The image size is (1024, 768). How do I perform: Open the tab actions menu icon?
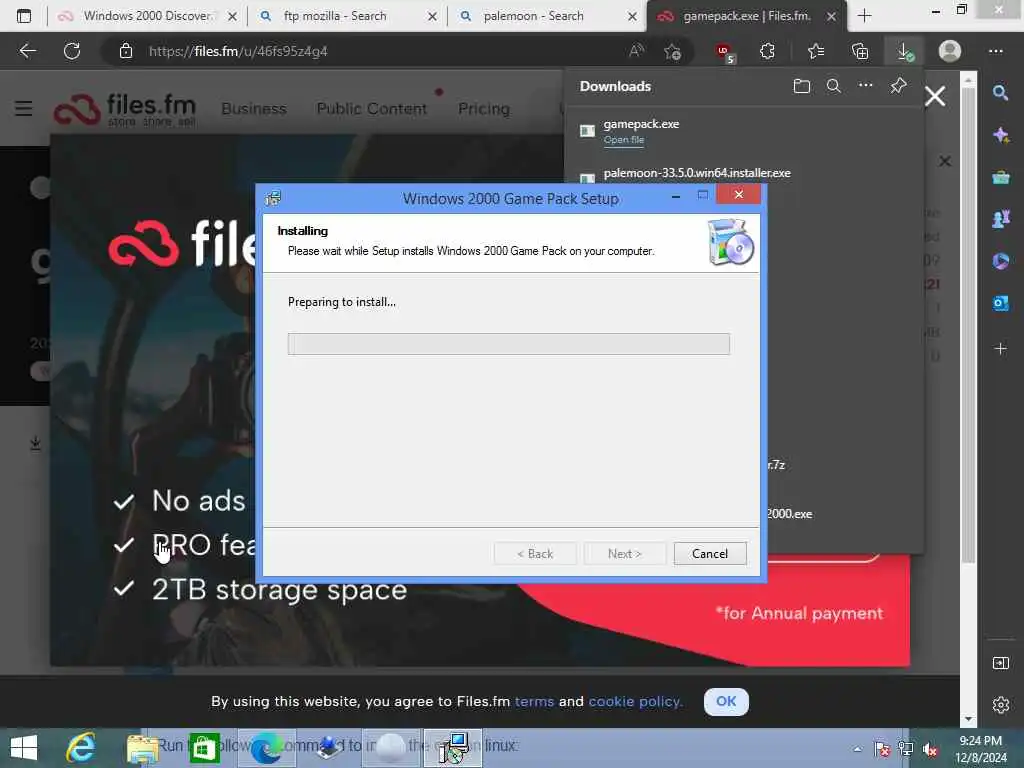[x=24, y=16]
